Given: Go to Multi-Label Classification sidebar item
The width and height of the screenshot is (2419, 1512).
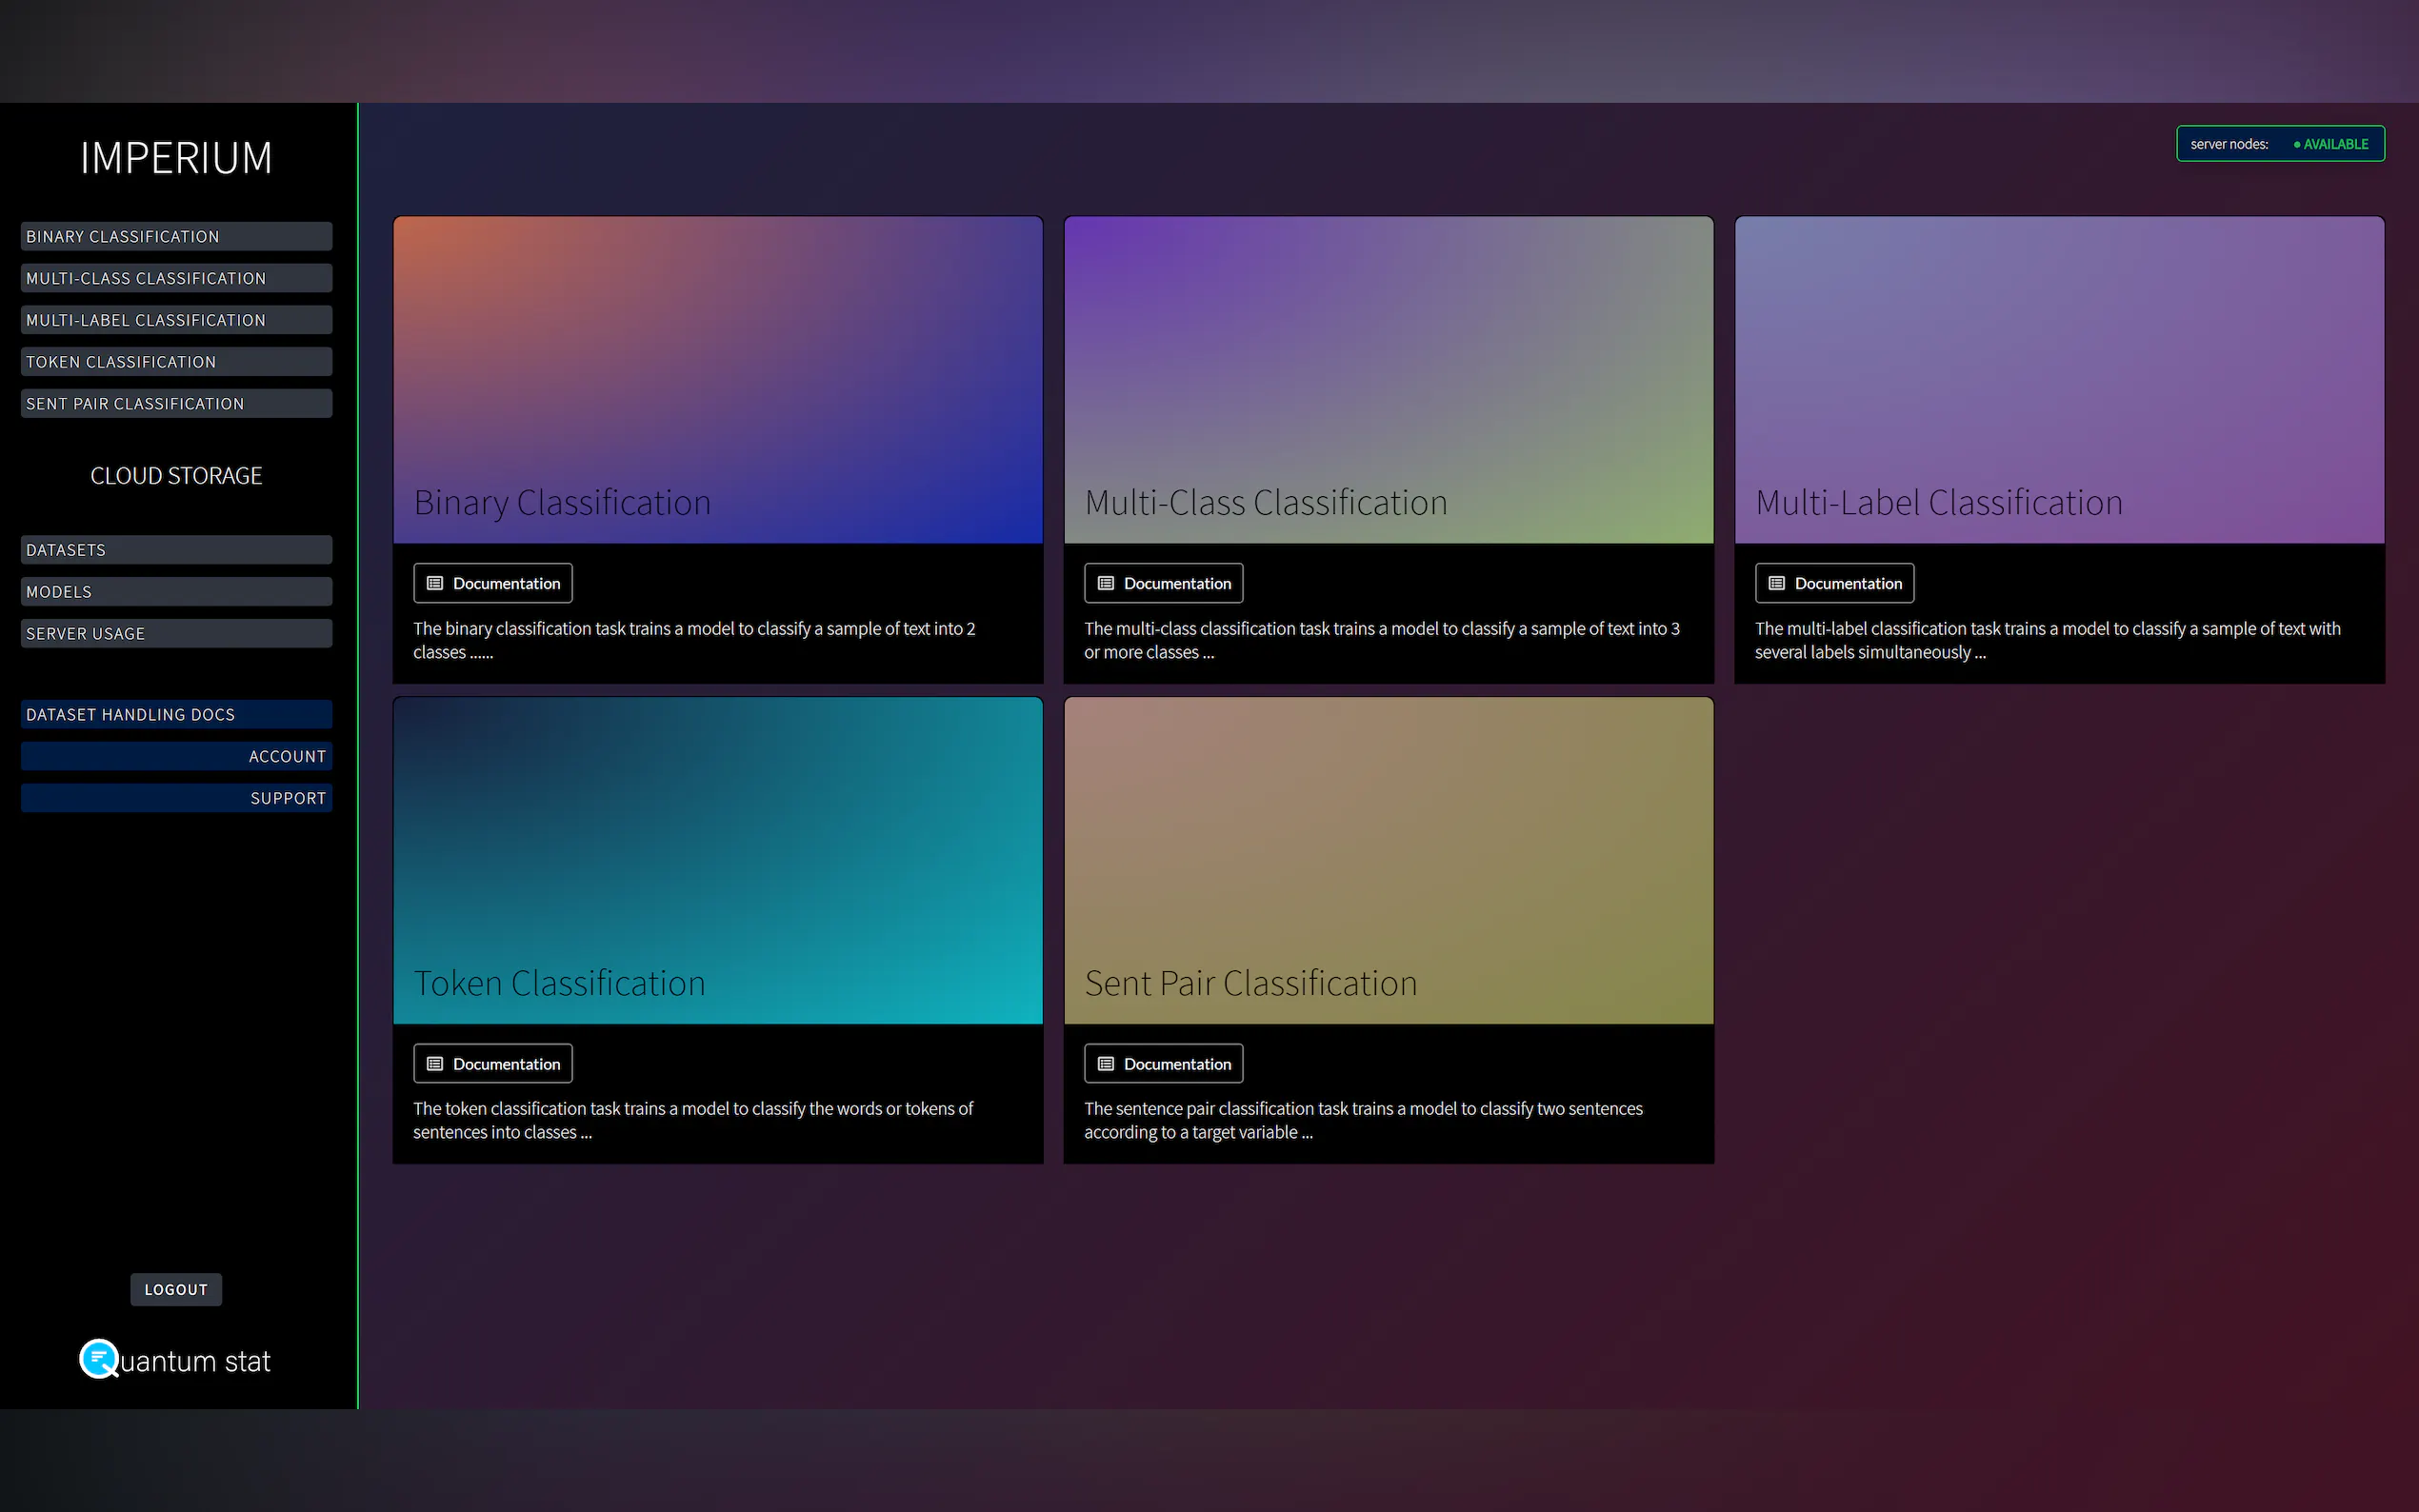Looking at the screenshot, I should [176, 320].
